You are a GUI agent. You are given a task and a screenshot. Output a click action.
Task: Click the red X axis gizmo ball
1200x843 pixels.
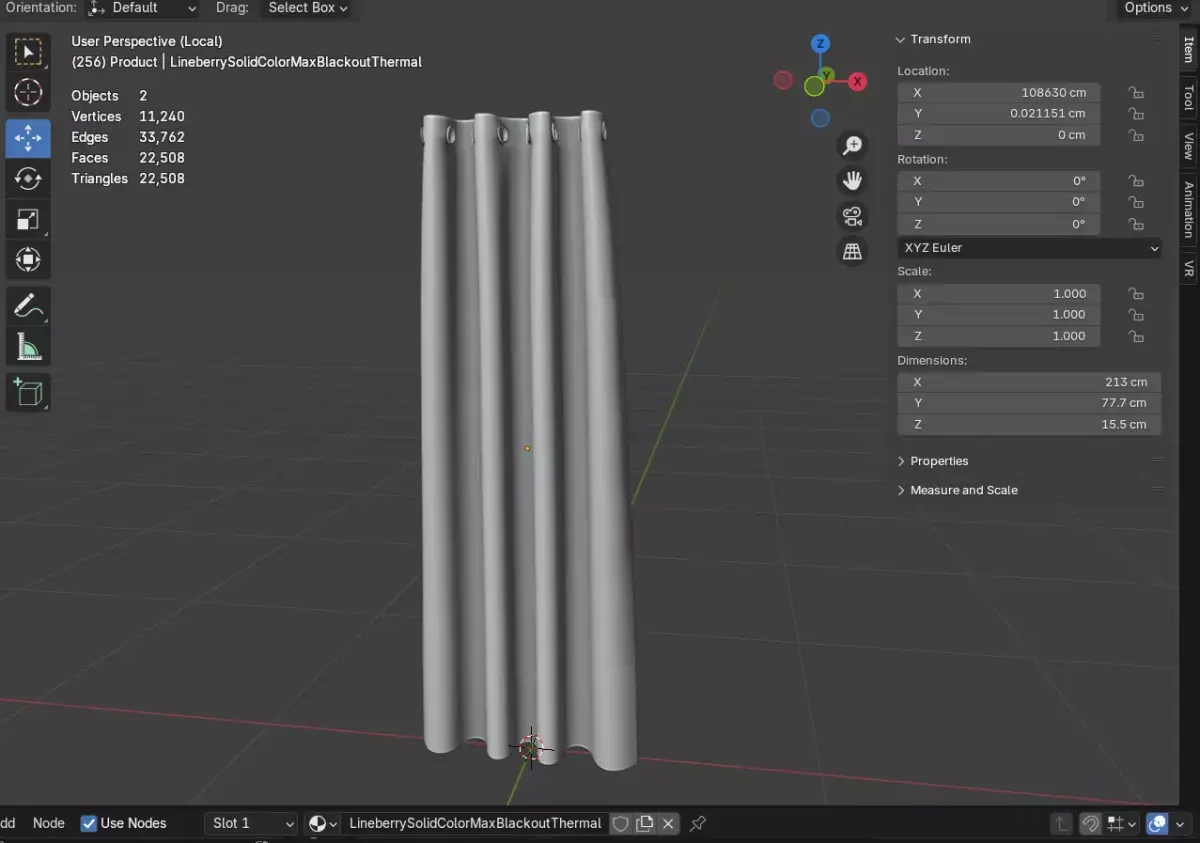pos(857,82)
